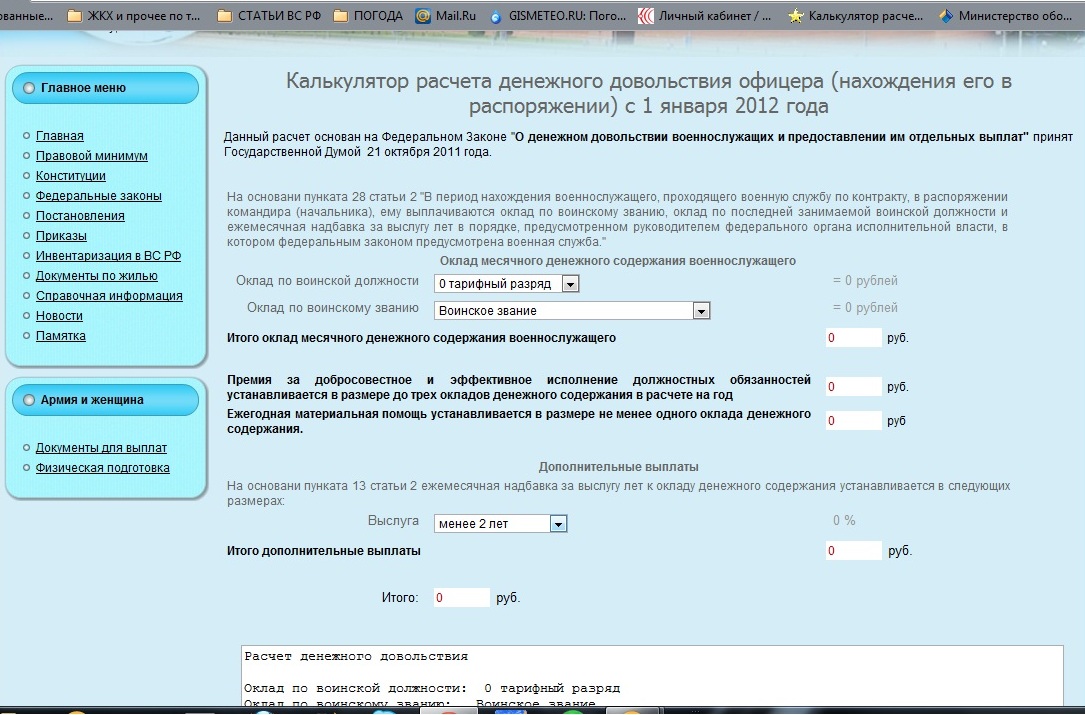Go to the Личный кабинет bookmark
The height and width of the screenshot is (715, 1085).
[704, 16]
